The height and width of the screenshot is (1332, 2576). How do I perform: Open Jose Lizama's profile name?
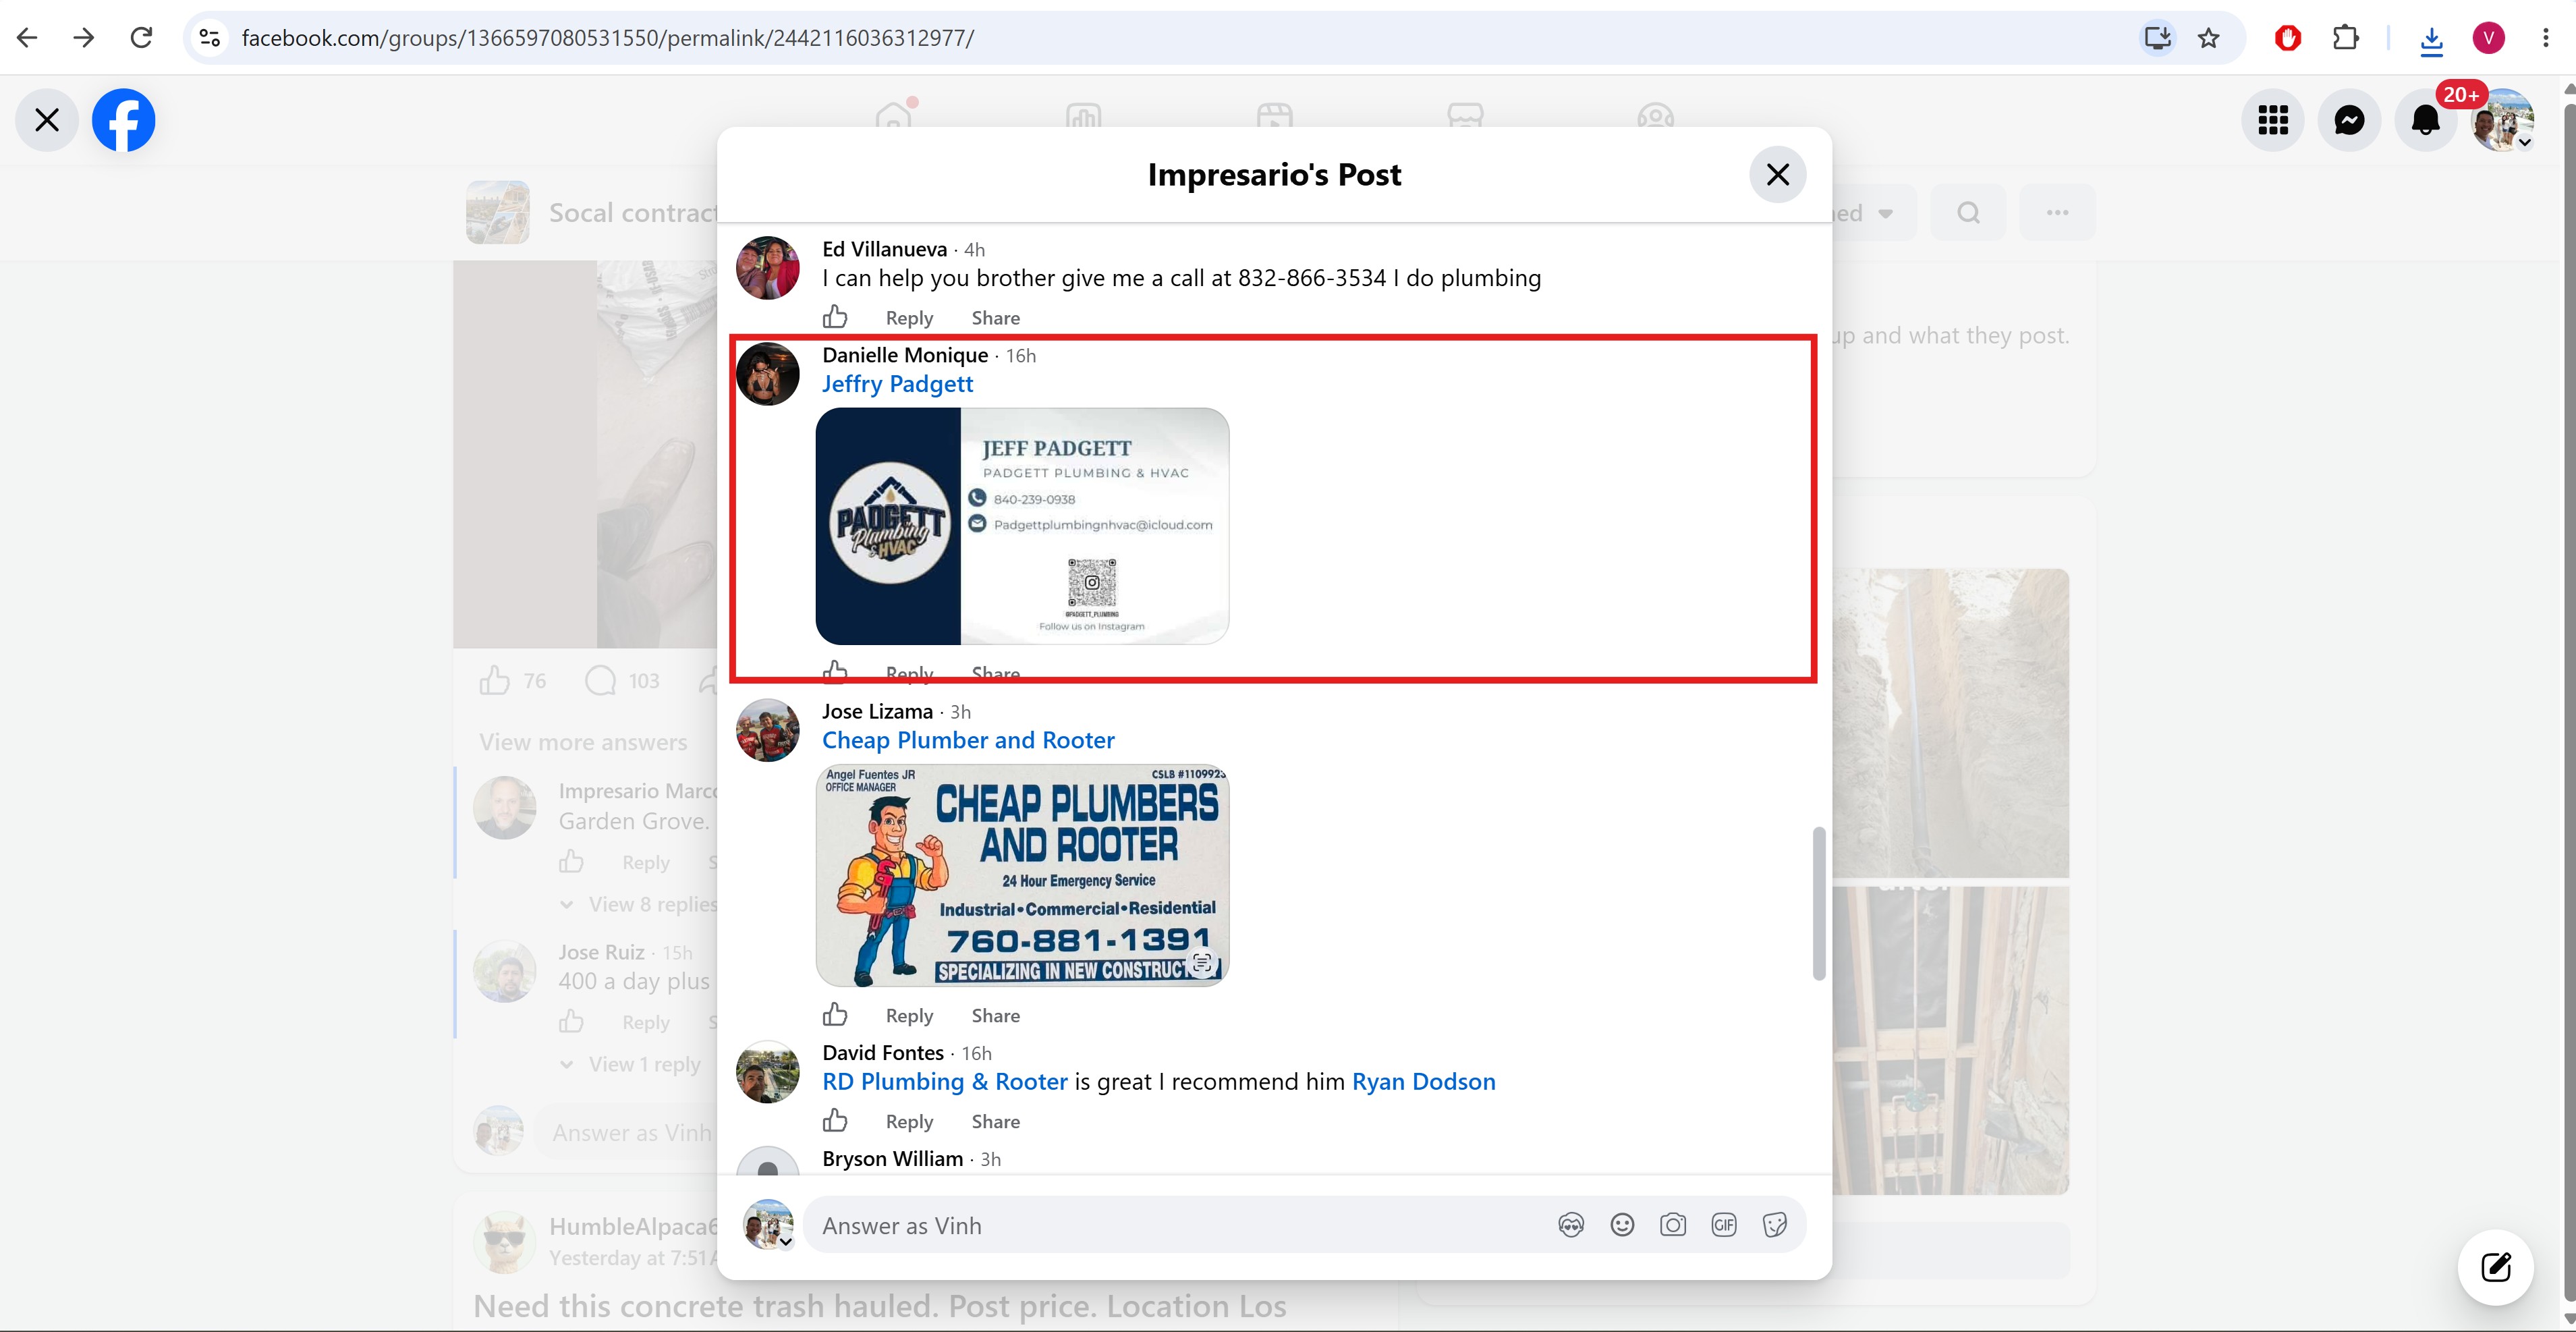[877, 711]
